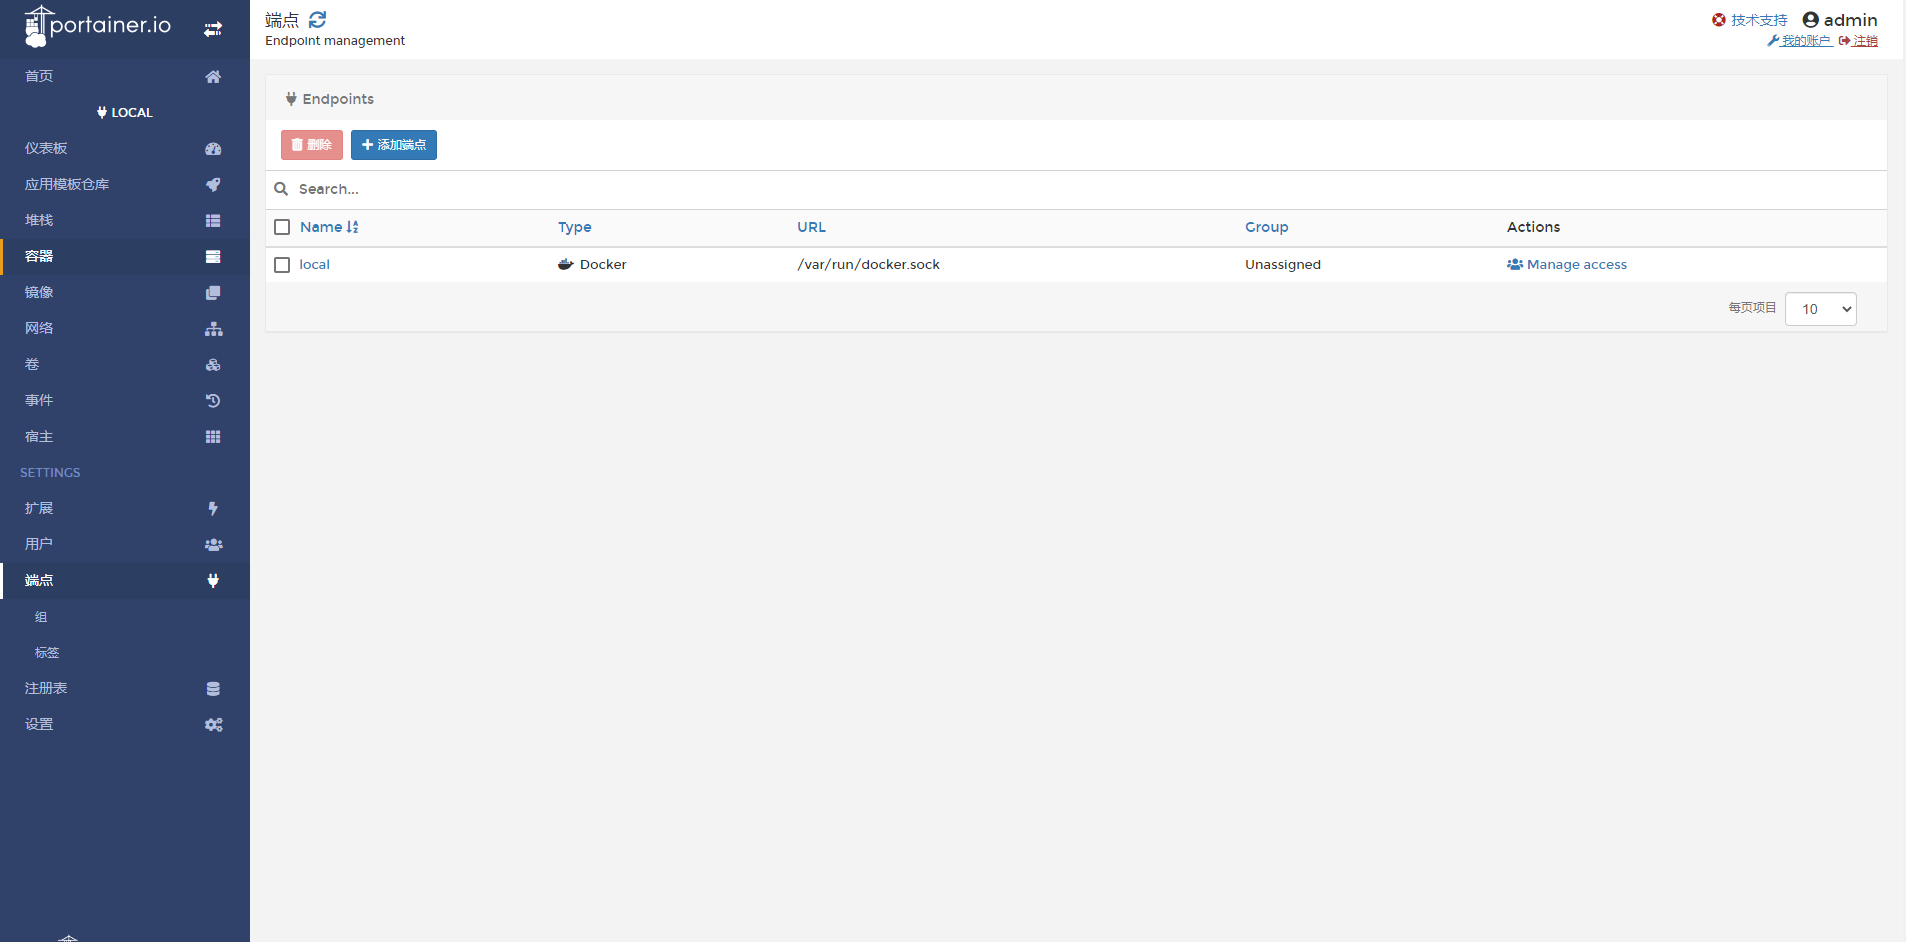Click the containers icon for 容器
The height and width of the screenshot is (942, 1906).
(x=213, y=257)
